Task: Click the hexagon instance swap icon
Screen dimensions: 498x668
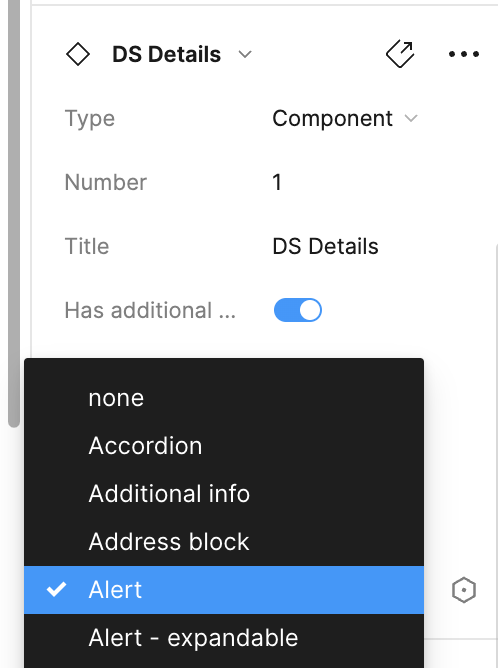Action: pyautogui.click(x=463, y=590)
